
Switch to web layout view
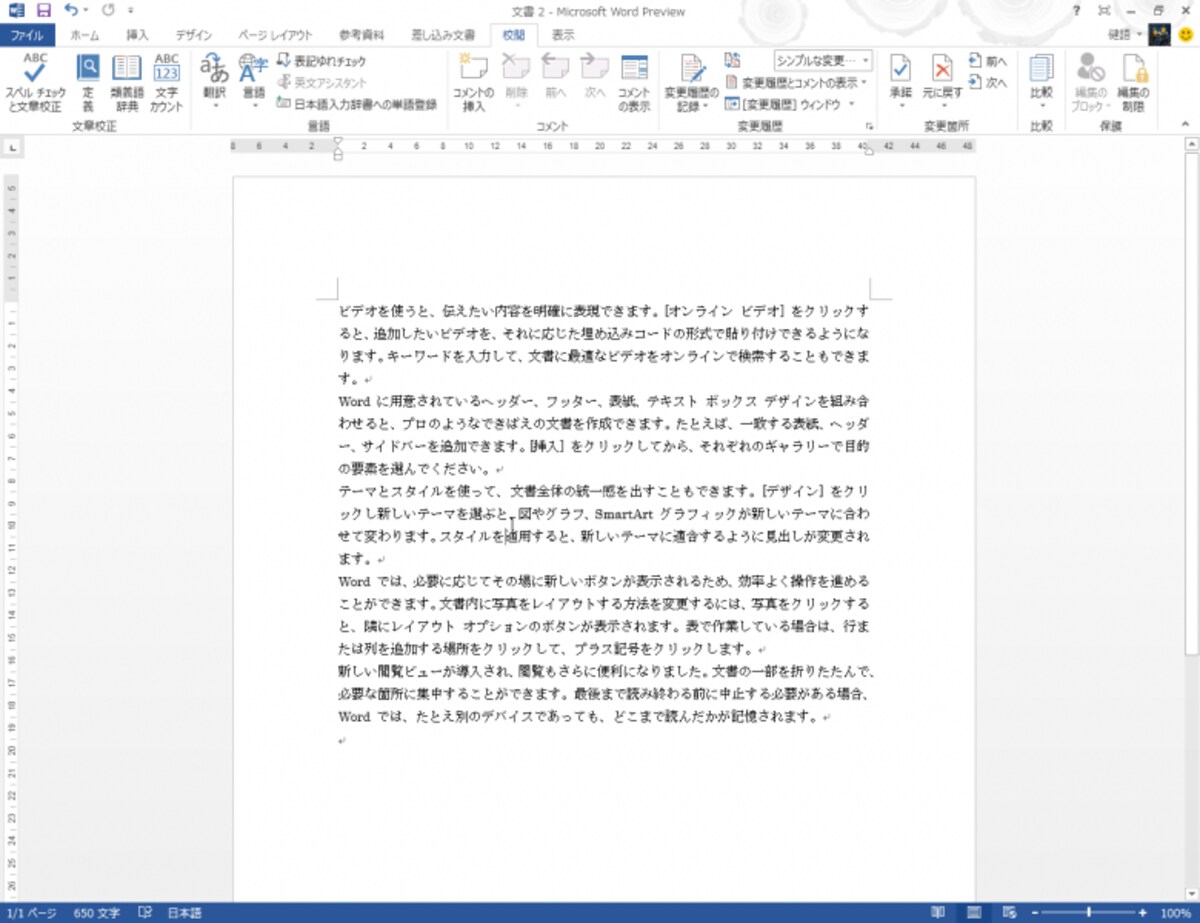1008,913
